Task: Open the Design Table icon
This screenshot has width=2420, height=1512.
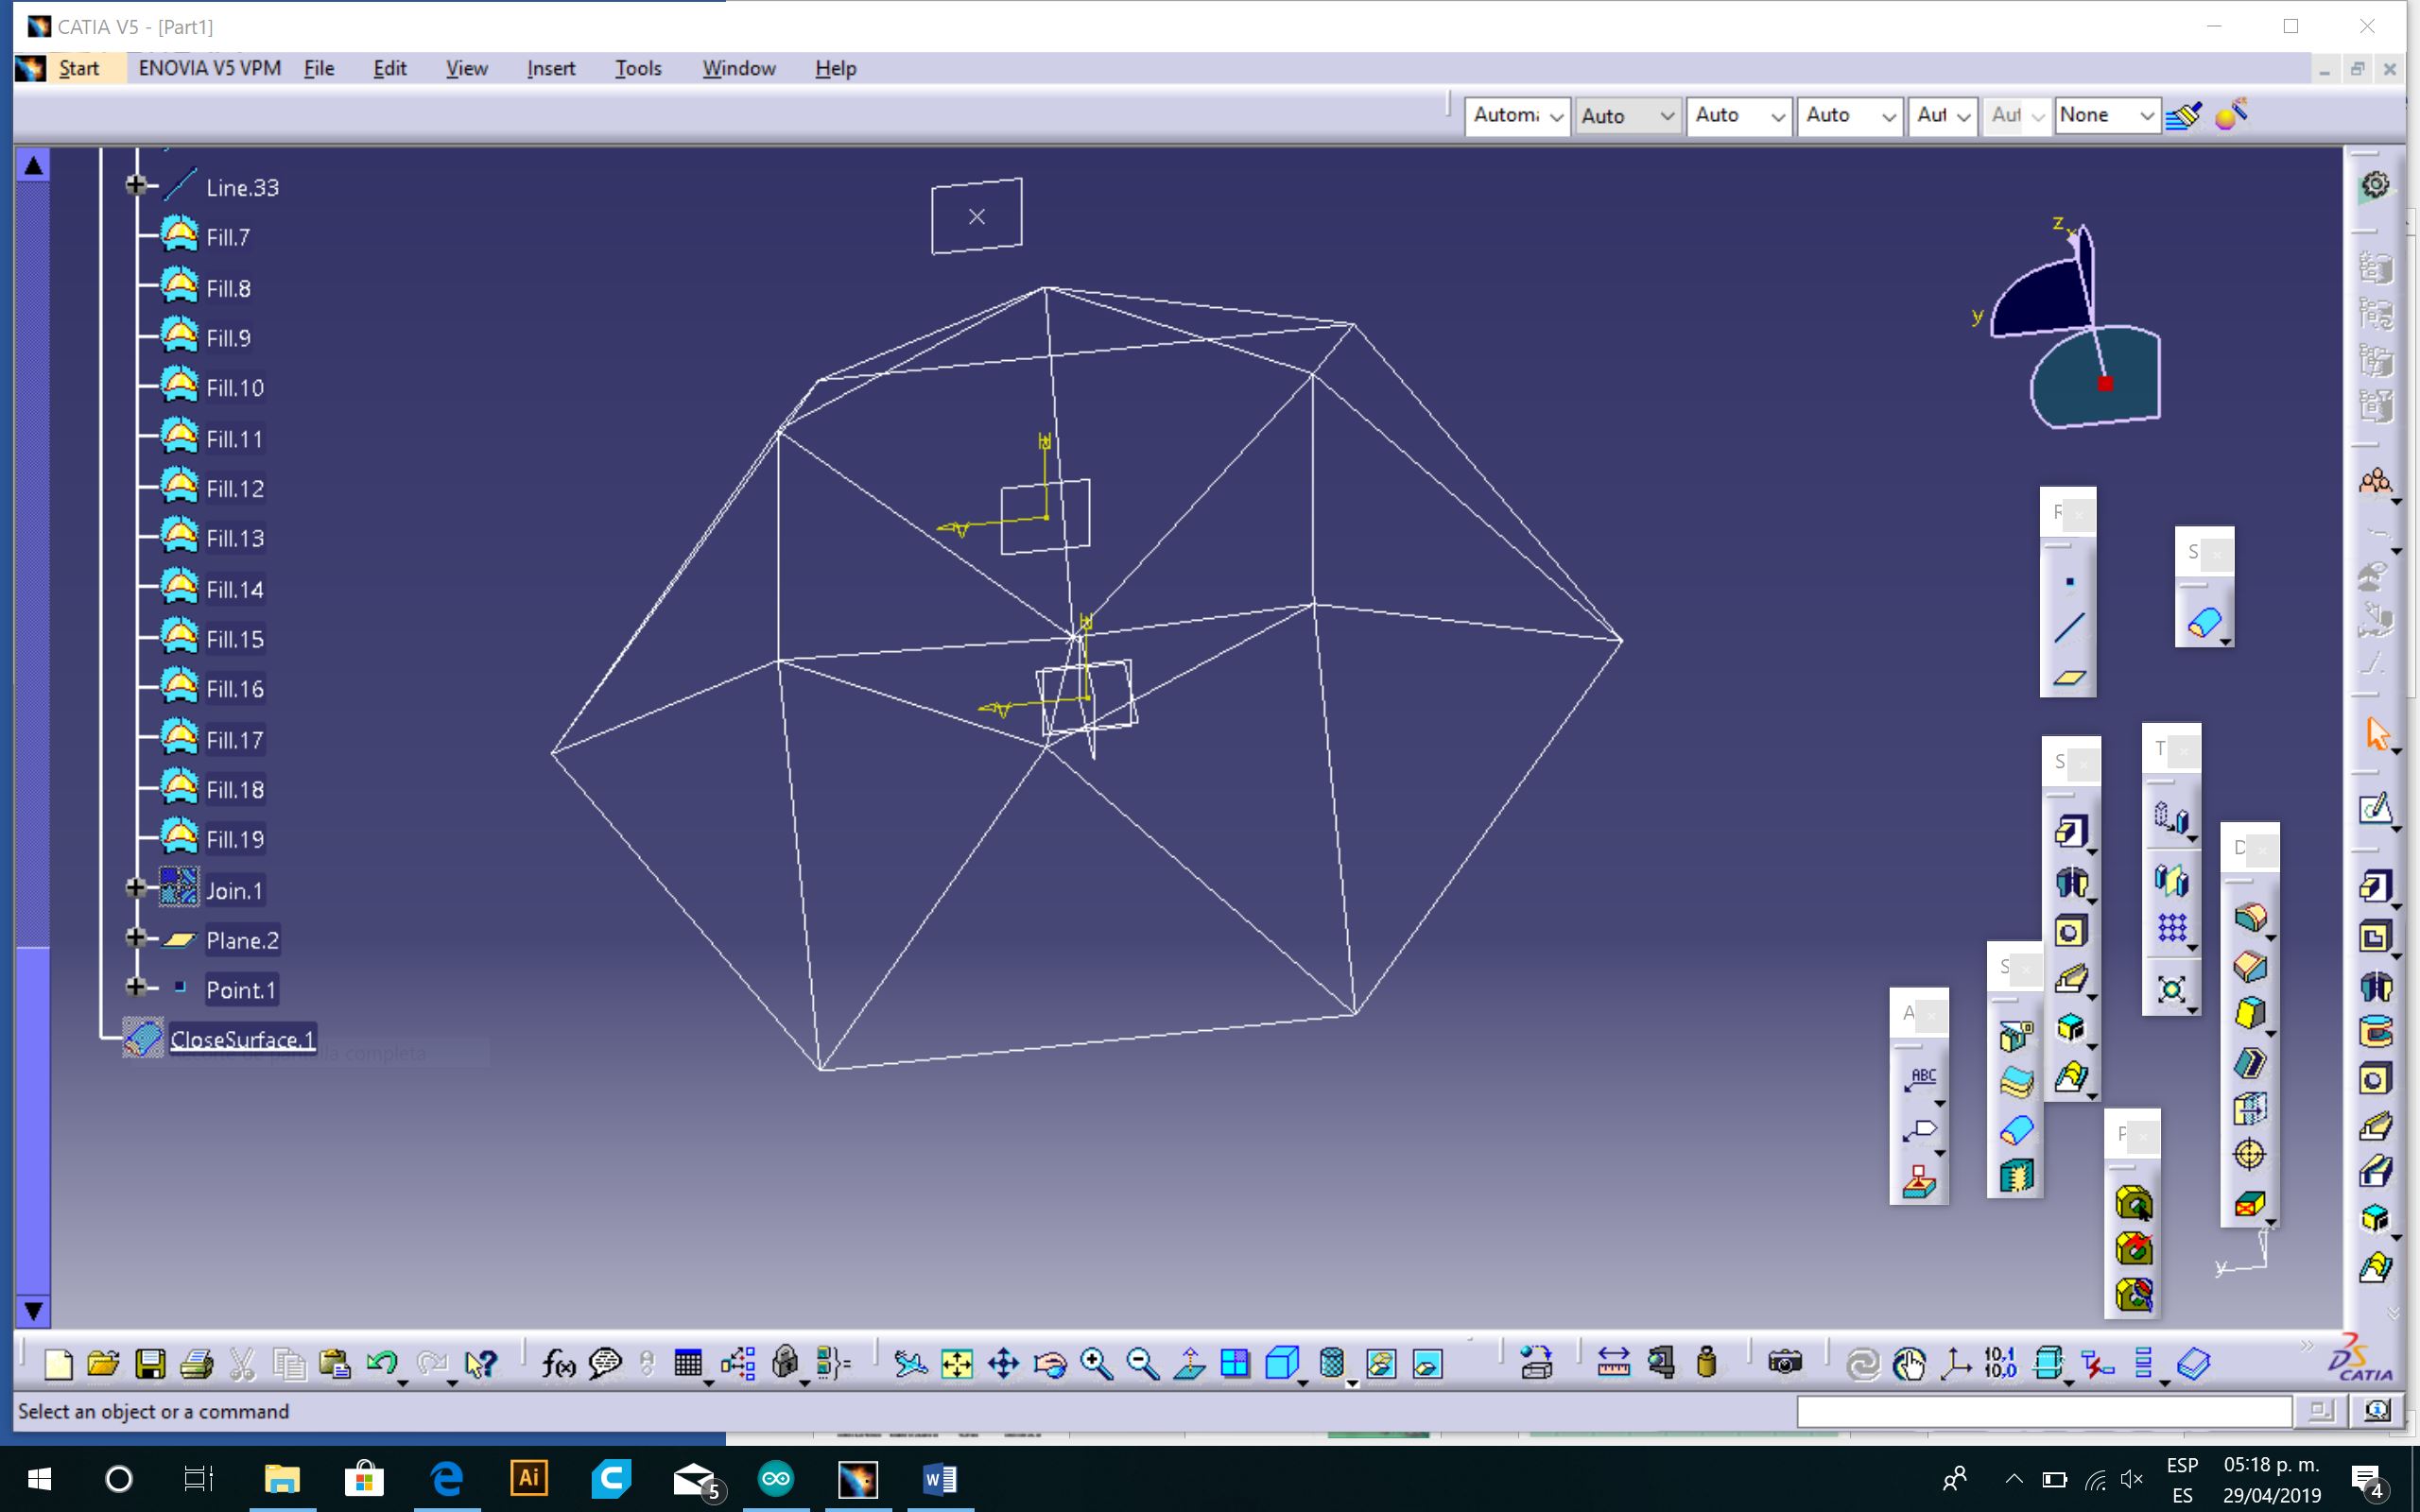Action: coord(688,1364)
